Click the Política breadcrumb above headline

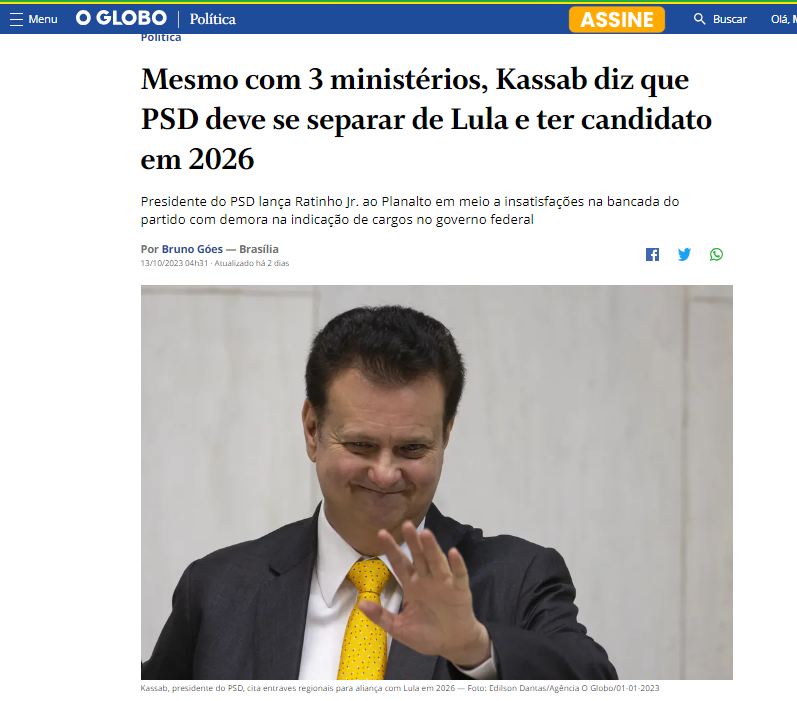[161, 38]
